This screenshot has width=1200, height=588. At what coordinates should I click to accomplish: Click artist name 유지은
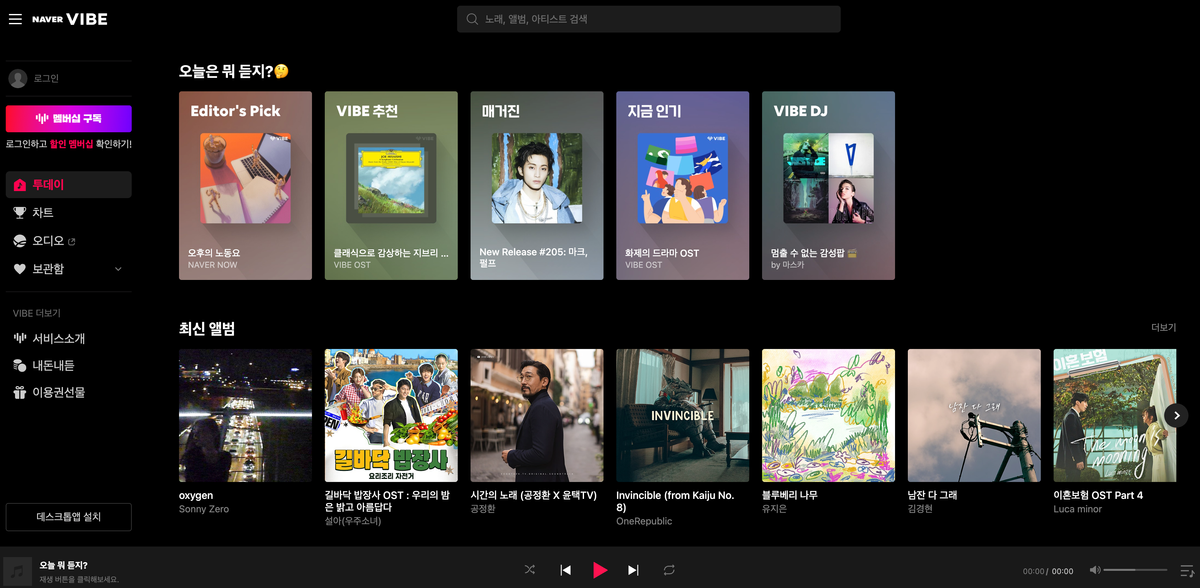tap(776, 509)
